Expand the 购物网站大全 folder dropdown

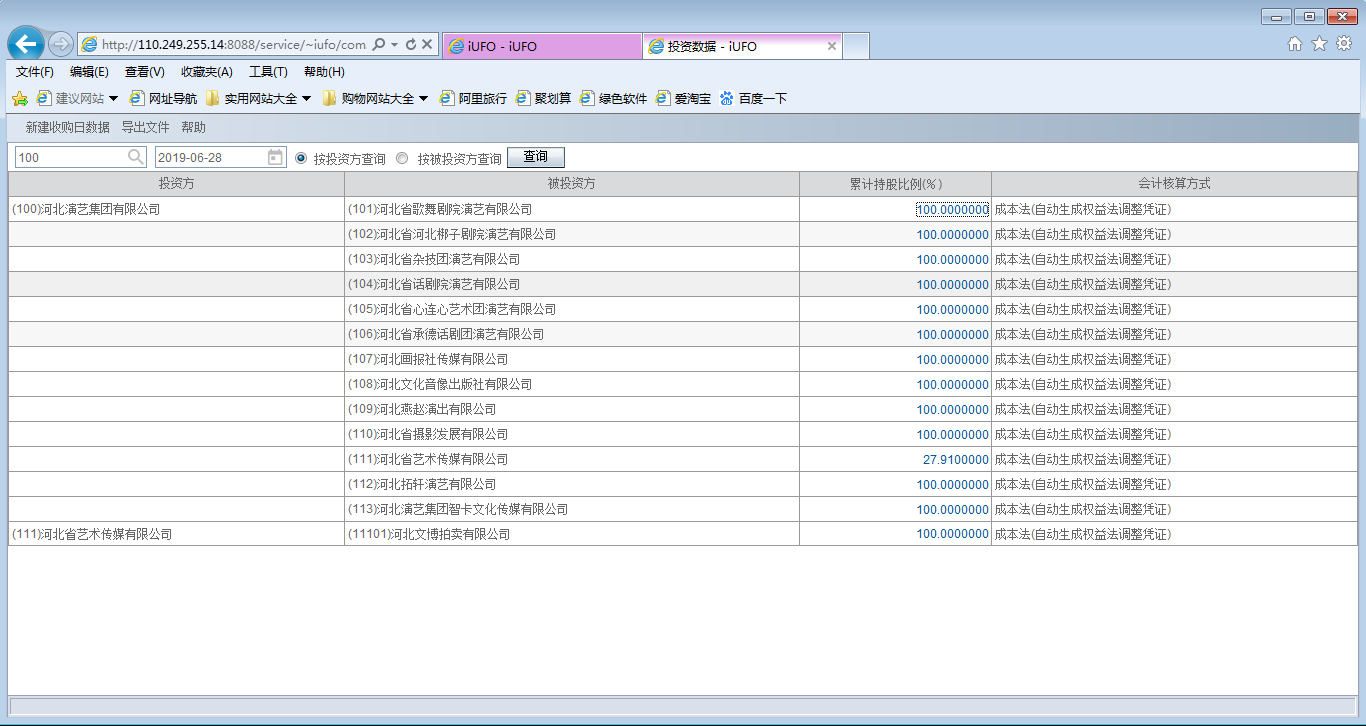[x=423, y=98]
